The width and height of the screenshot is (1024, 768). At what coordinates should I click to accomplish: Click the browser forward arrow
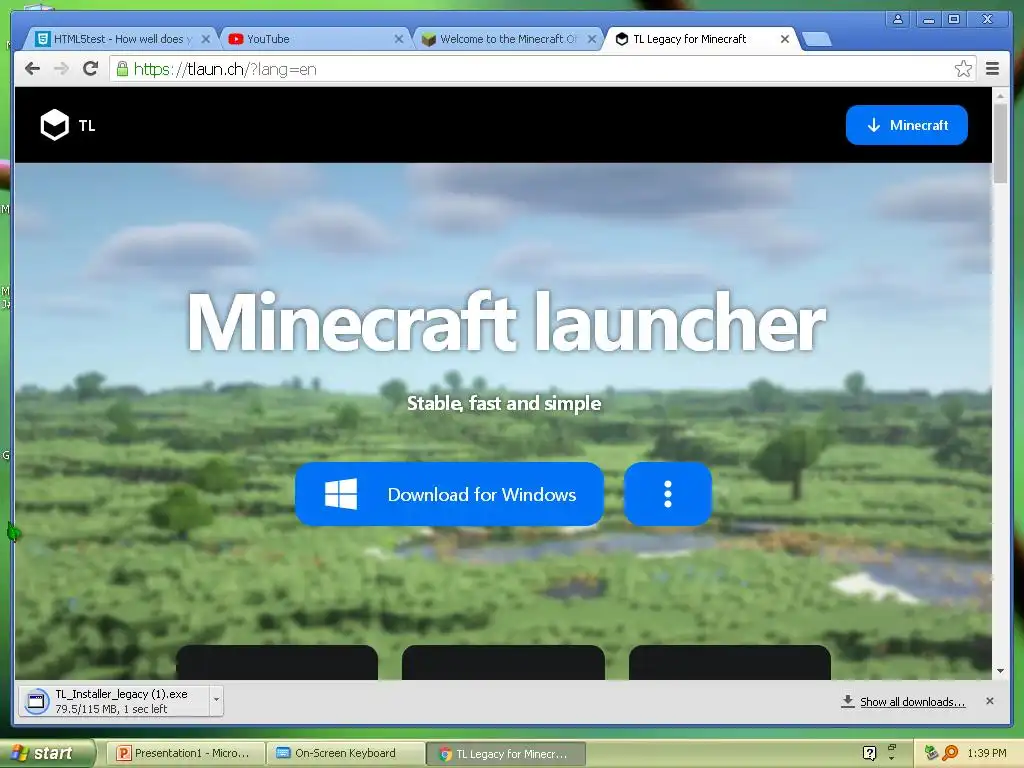click(x=61, y=69)
